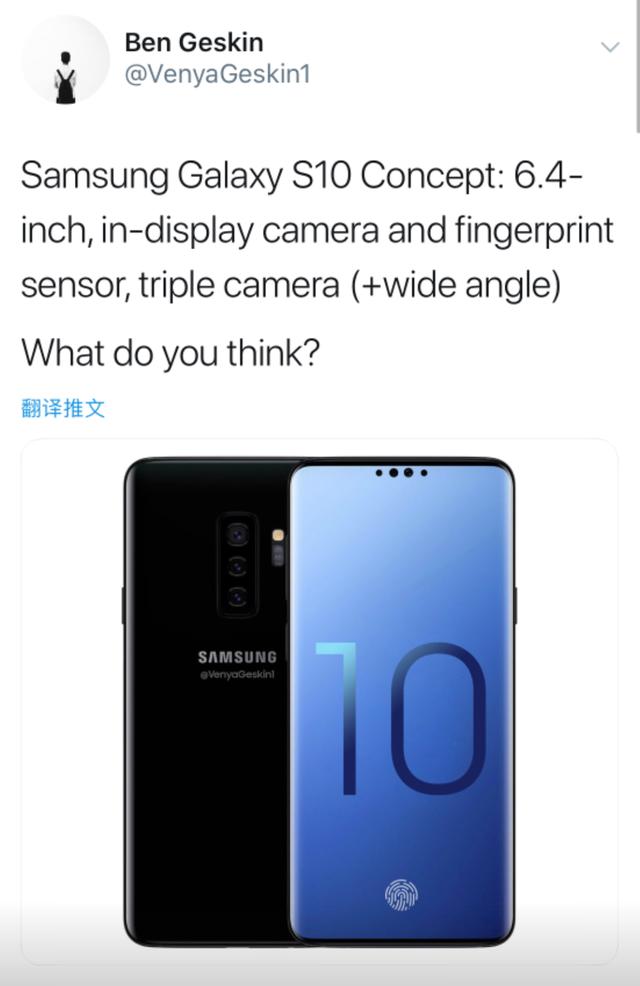Tap the fingerprint sensor icon on the screen
Screen dimensions: 640x986
click(402, 894)
